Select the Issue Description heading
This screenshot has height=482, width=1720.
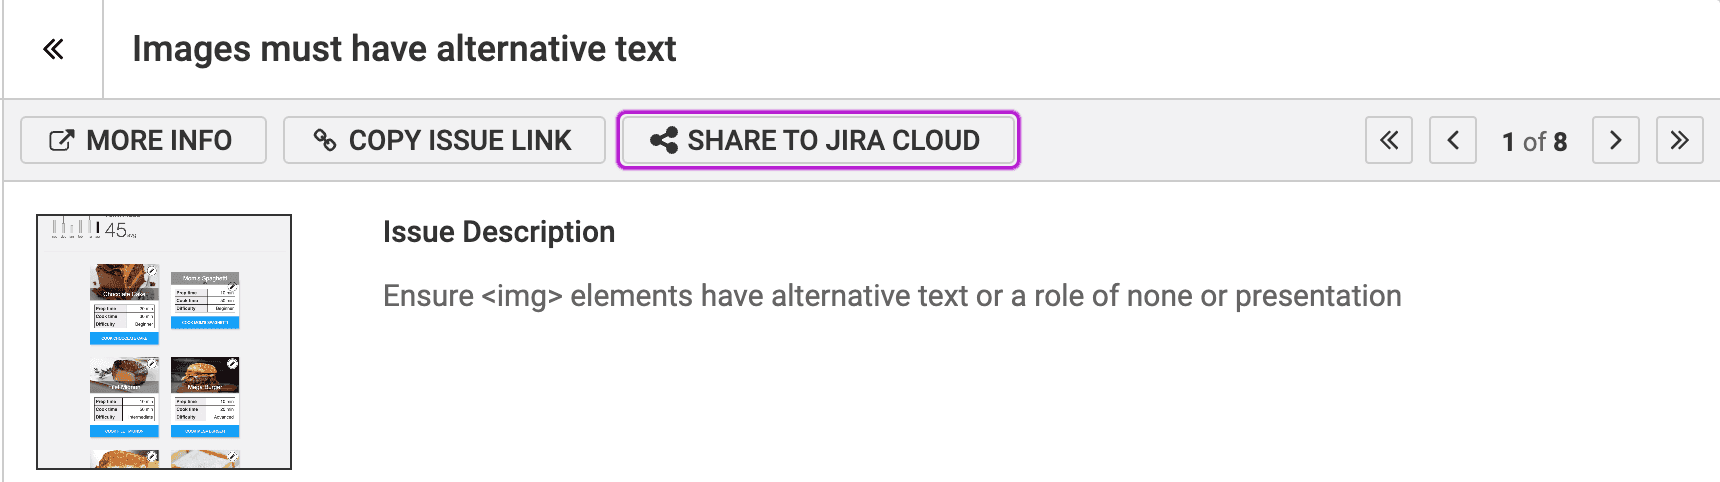pos(498,232)
